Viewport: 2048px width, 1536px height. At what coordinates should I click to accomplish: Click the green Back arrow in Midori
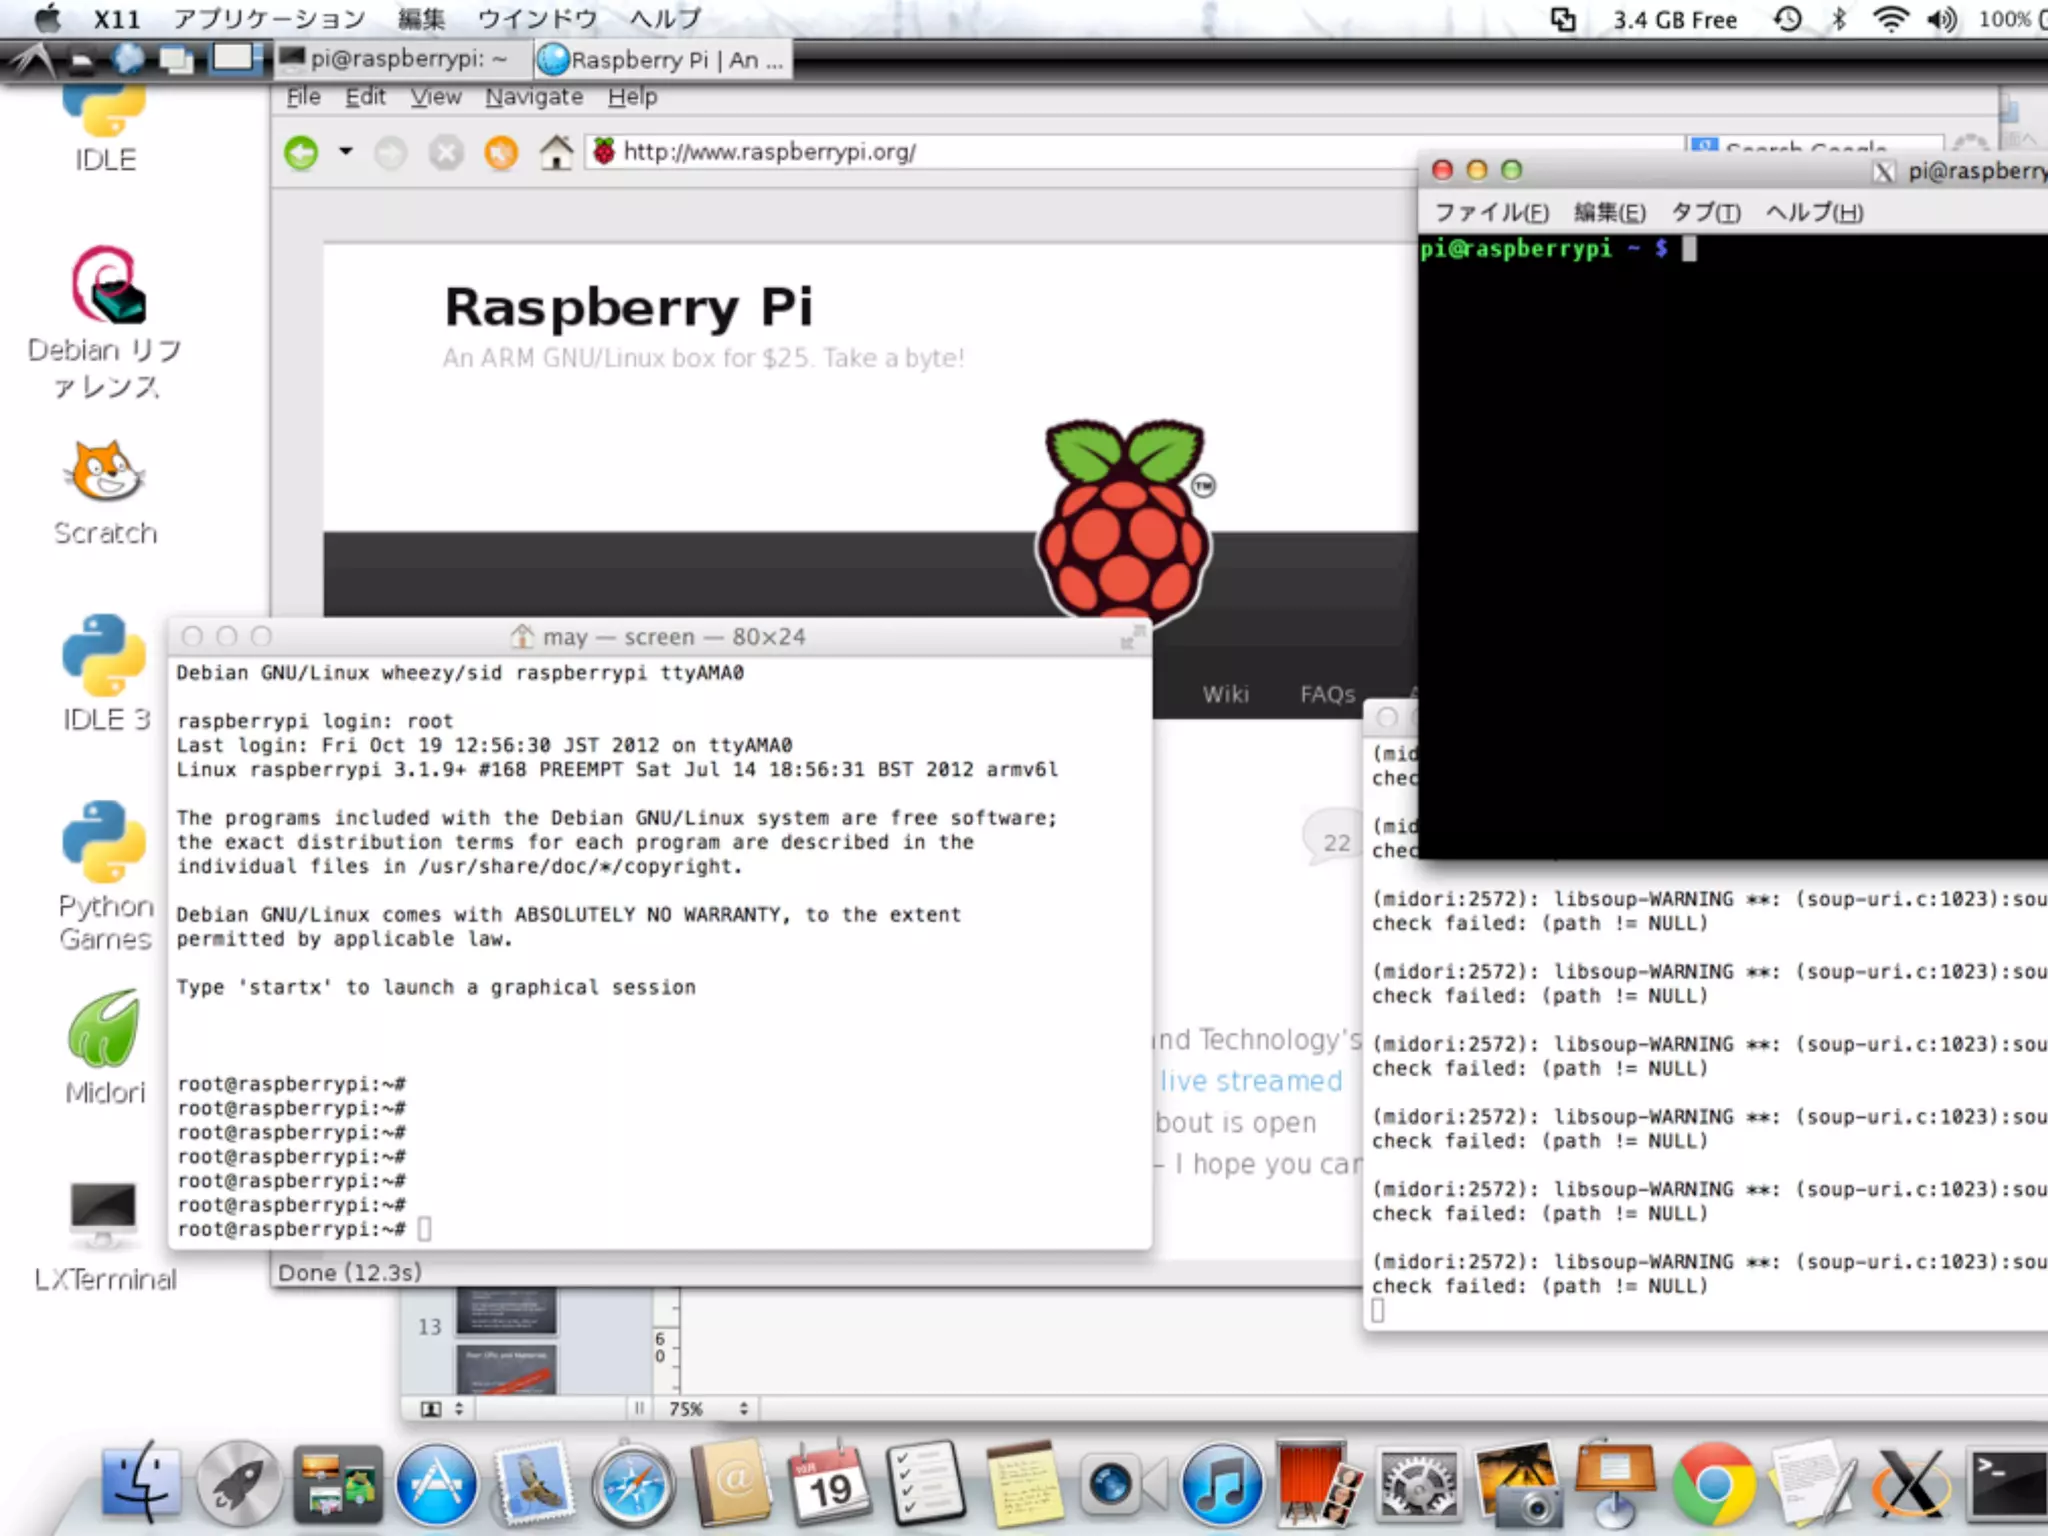(301, 153)
